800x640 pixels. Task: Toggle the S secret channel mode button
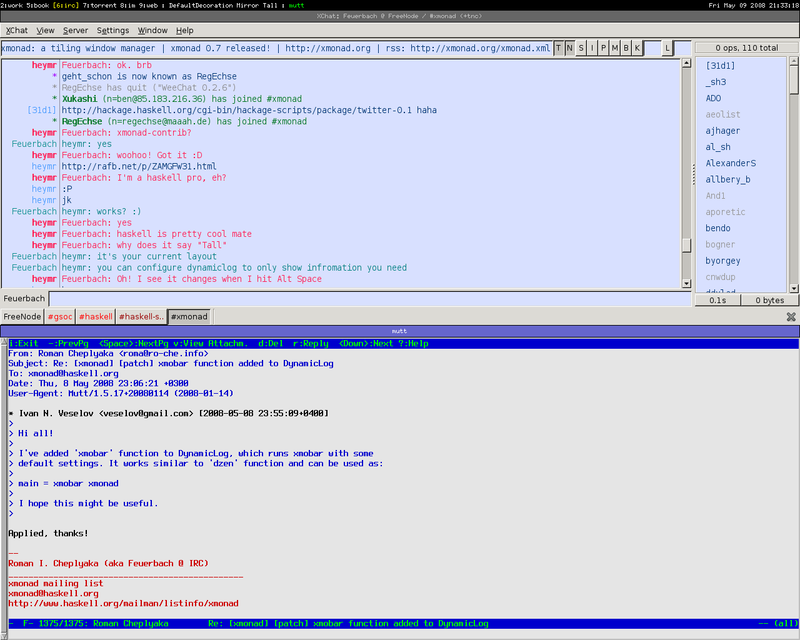[x=581, y=48]
